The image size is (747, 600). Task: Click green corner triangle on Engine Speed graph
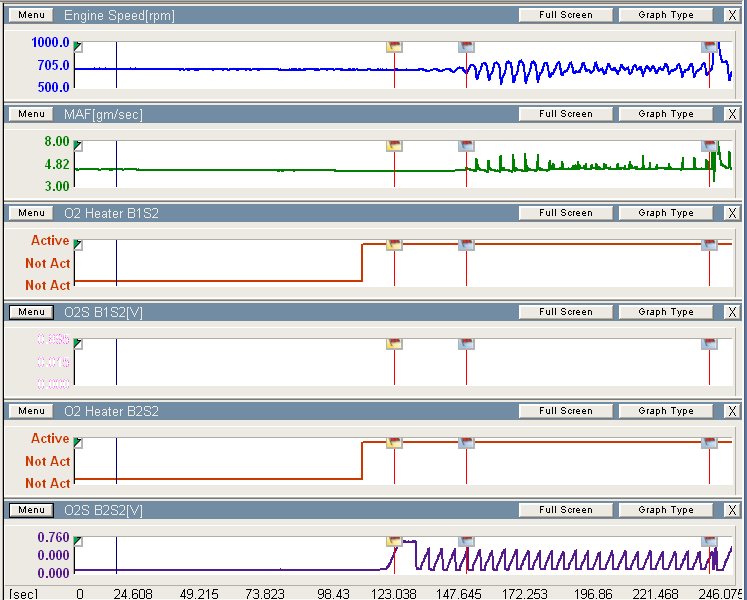[78, 47]
